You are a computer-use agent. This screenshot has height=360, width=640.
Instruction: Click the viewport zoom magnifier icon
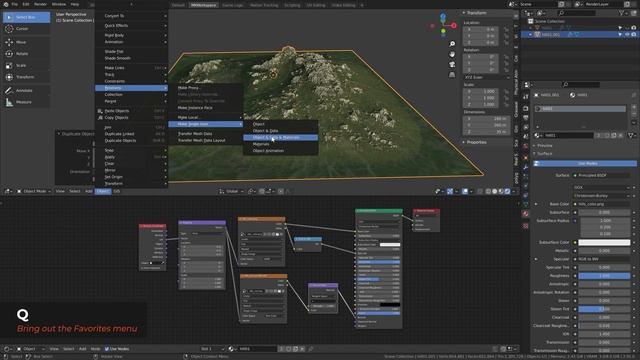(452, 44)
